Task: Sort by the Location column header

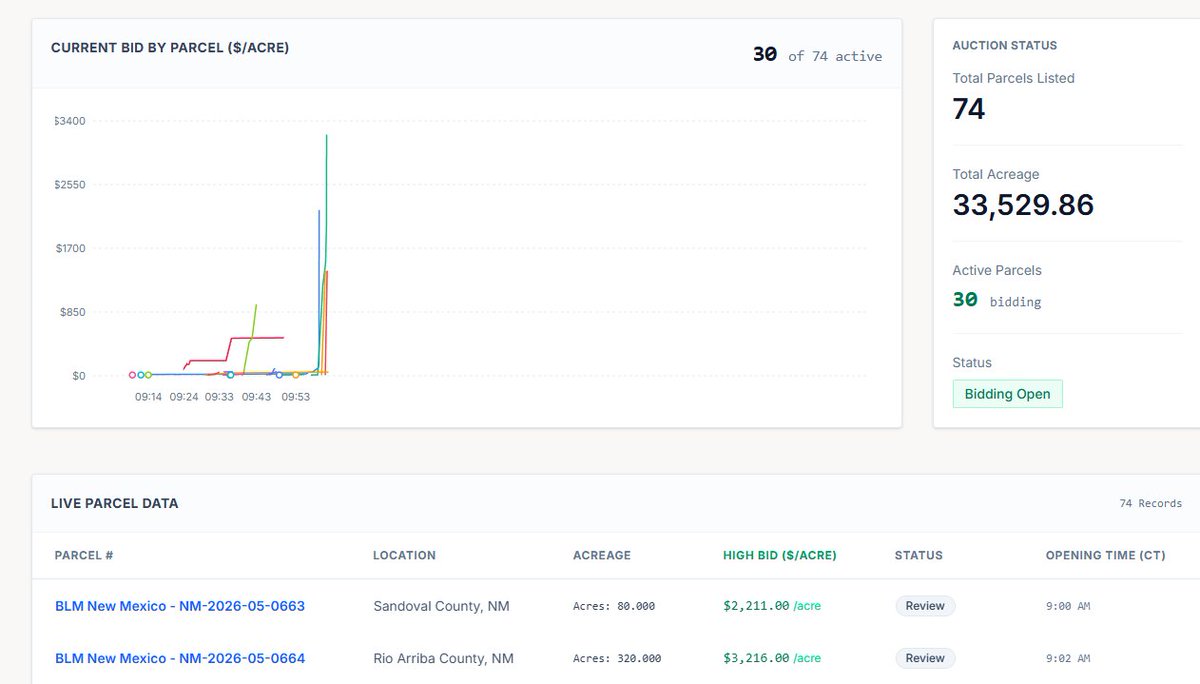Action: (404, 555)
